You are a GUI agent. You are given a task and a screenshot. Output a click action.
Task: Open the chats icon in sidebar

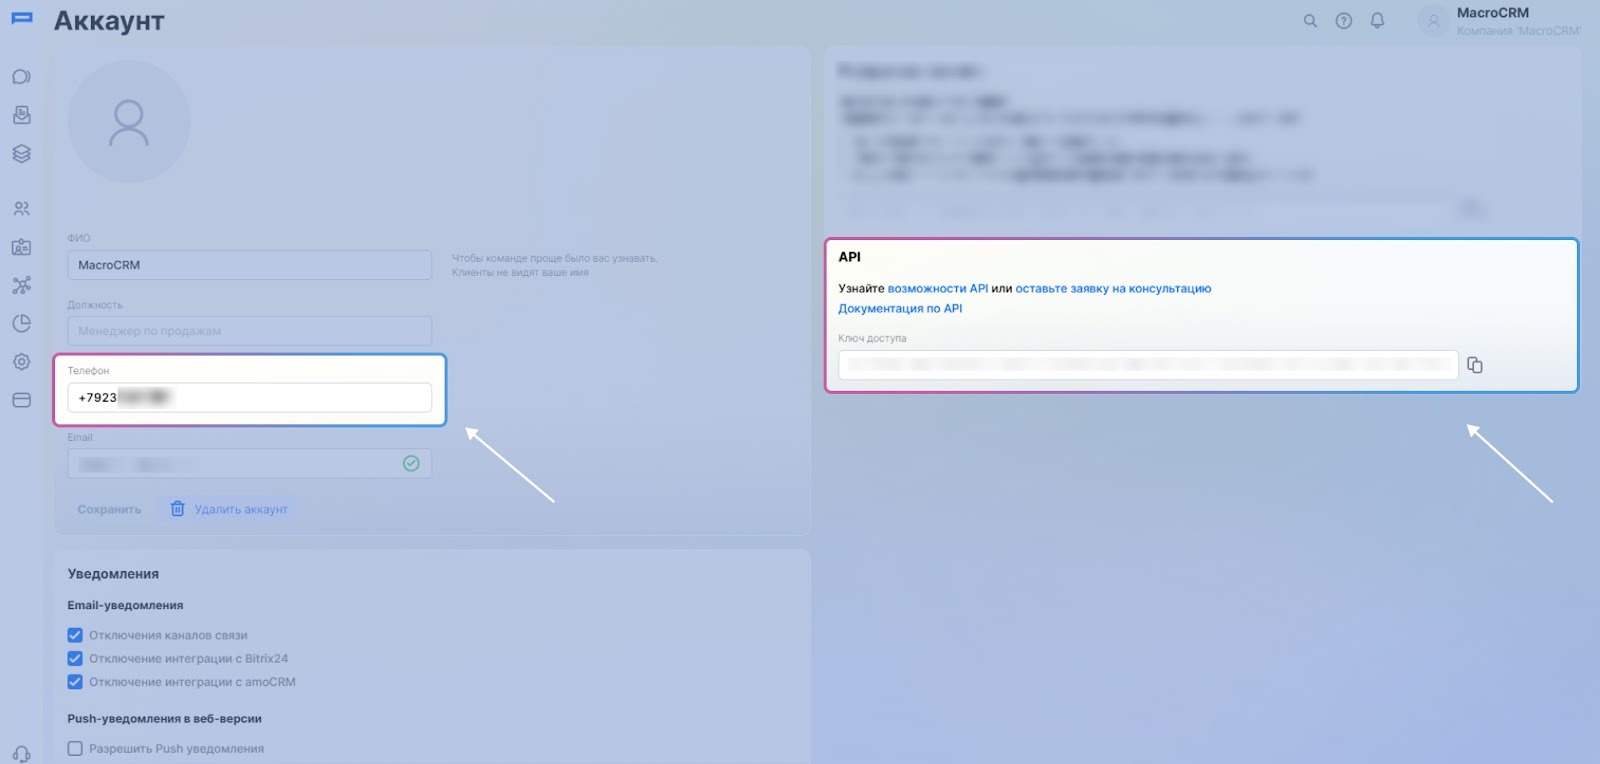[21, 77]
